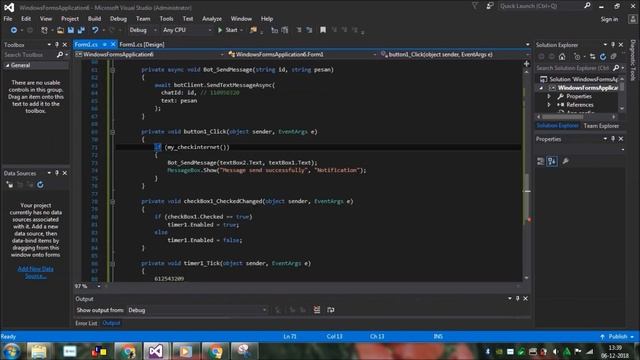Viewport: 640px width, 360px height.
Task: Undo the last action with the toolbar arrow
Action: [95, 30]
